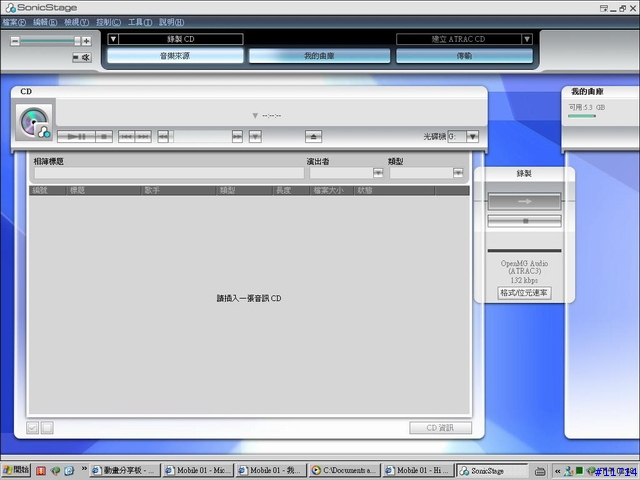Toggle the mute speaker button
This screenshot has width=640, height=480.
pos(82,58)
